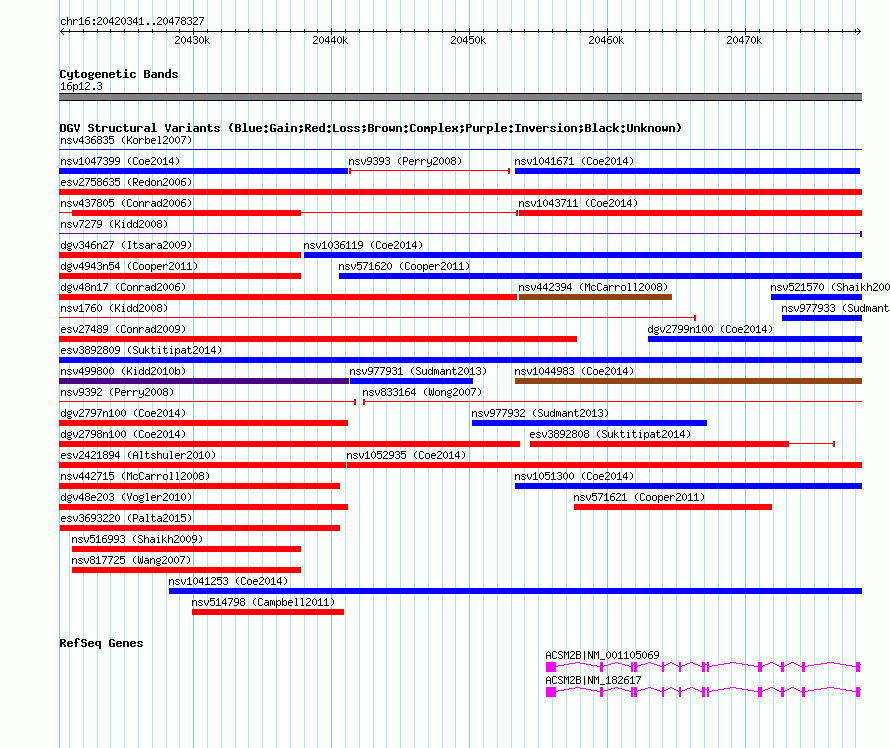This screenshot has height=748, width=890.
Task: Click the nsv7279 (Kidd2008) label
Action: (114, 224)
